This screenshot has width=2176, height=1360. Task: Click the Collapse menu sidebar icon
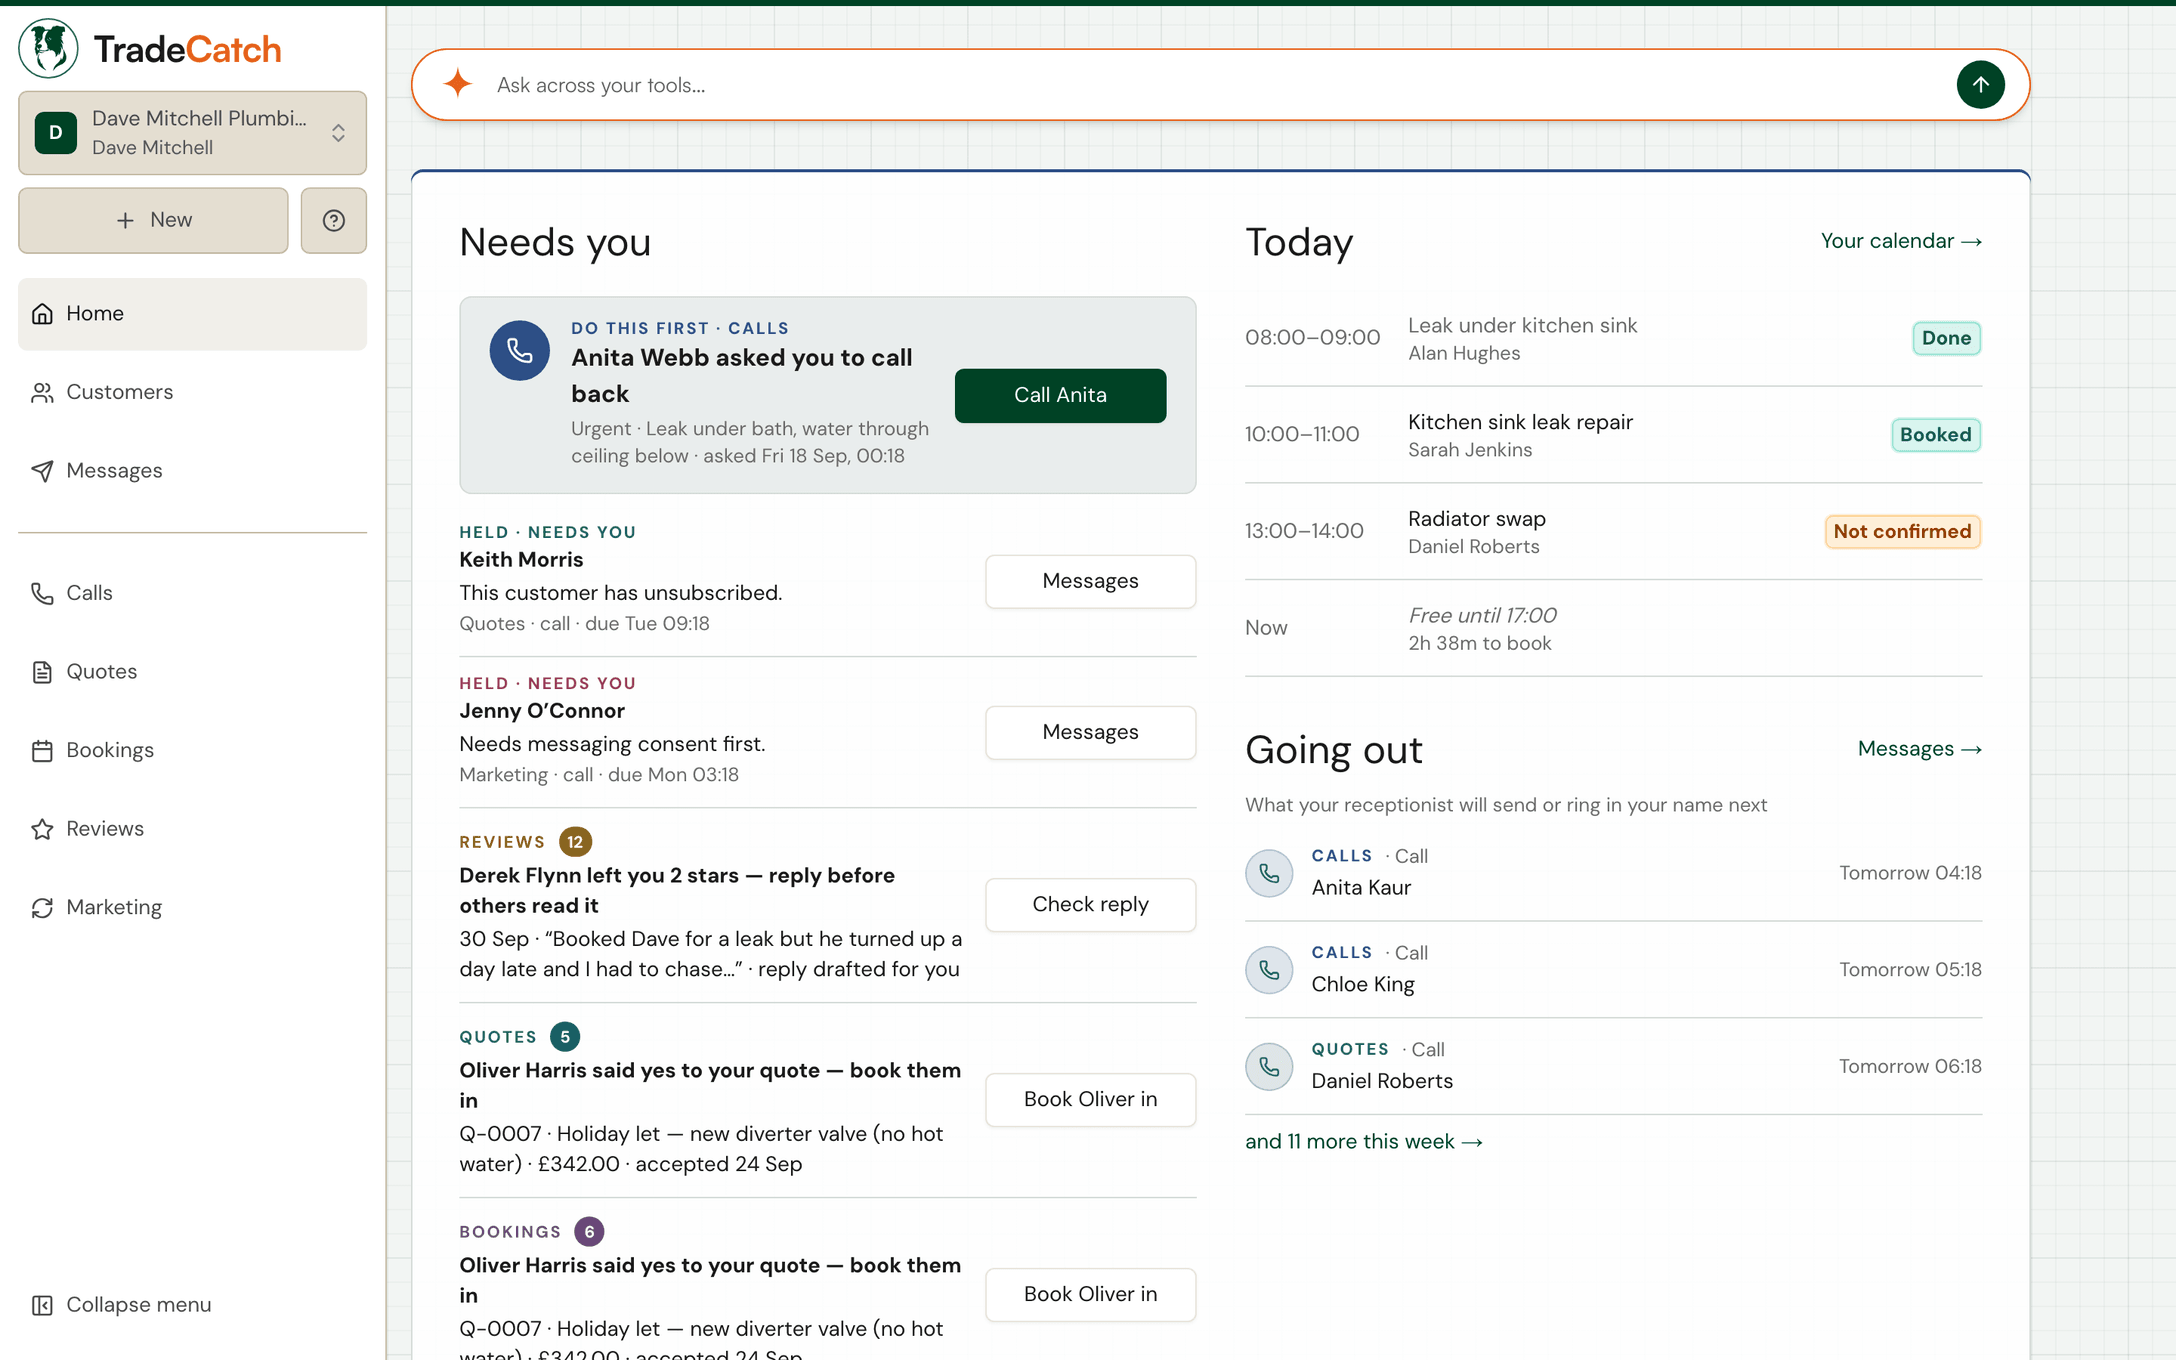pos(42,1305)
